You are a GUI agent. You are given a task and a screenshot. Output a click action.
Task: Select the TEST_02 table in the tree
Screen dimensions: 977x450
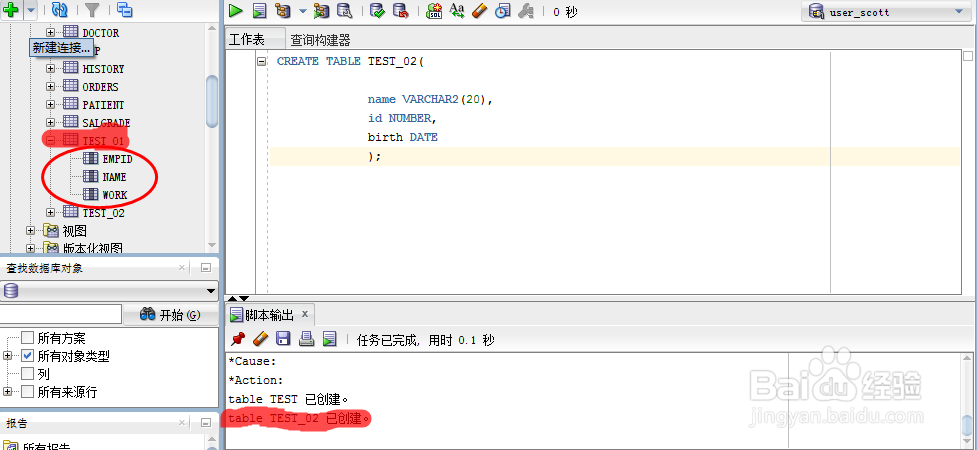tap(103, 213)
